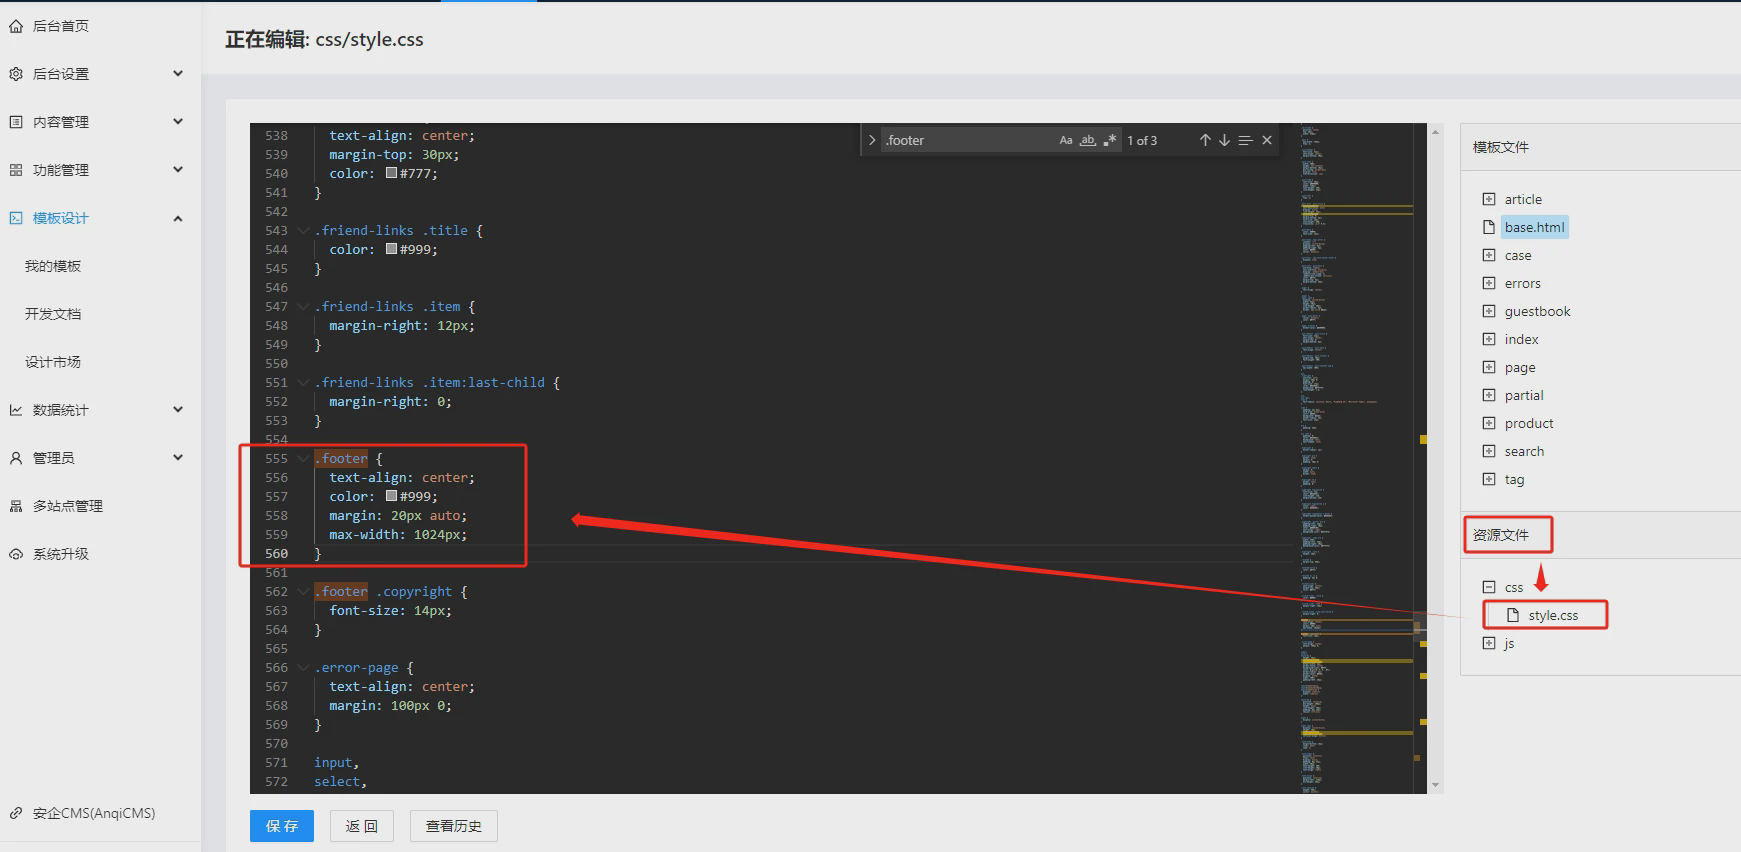The width and height of the screenshot is (1741, 852).
Task: Expand 功能管理 menu chevron
Action: (178, 169)
